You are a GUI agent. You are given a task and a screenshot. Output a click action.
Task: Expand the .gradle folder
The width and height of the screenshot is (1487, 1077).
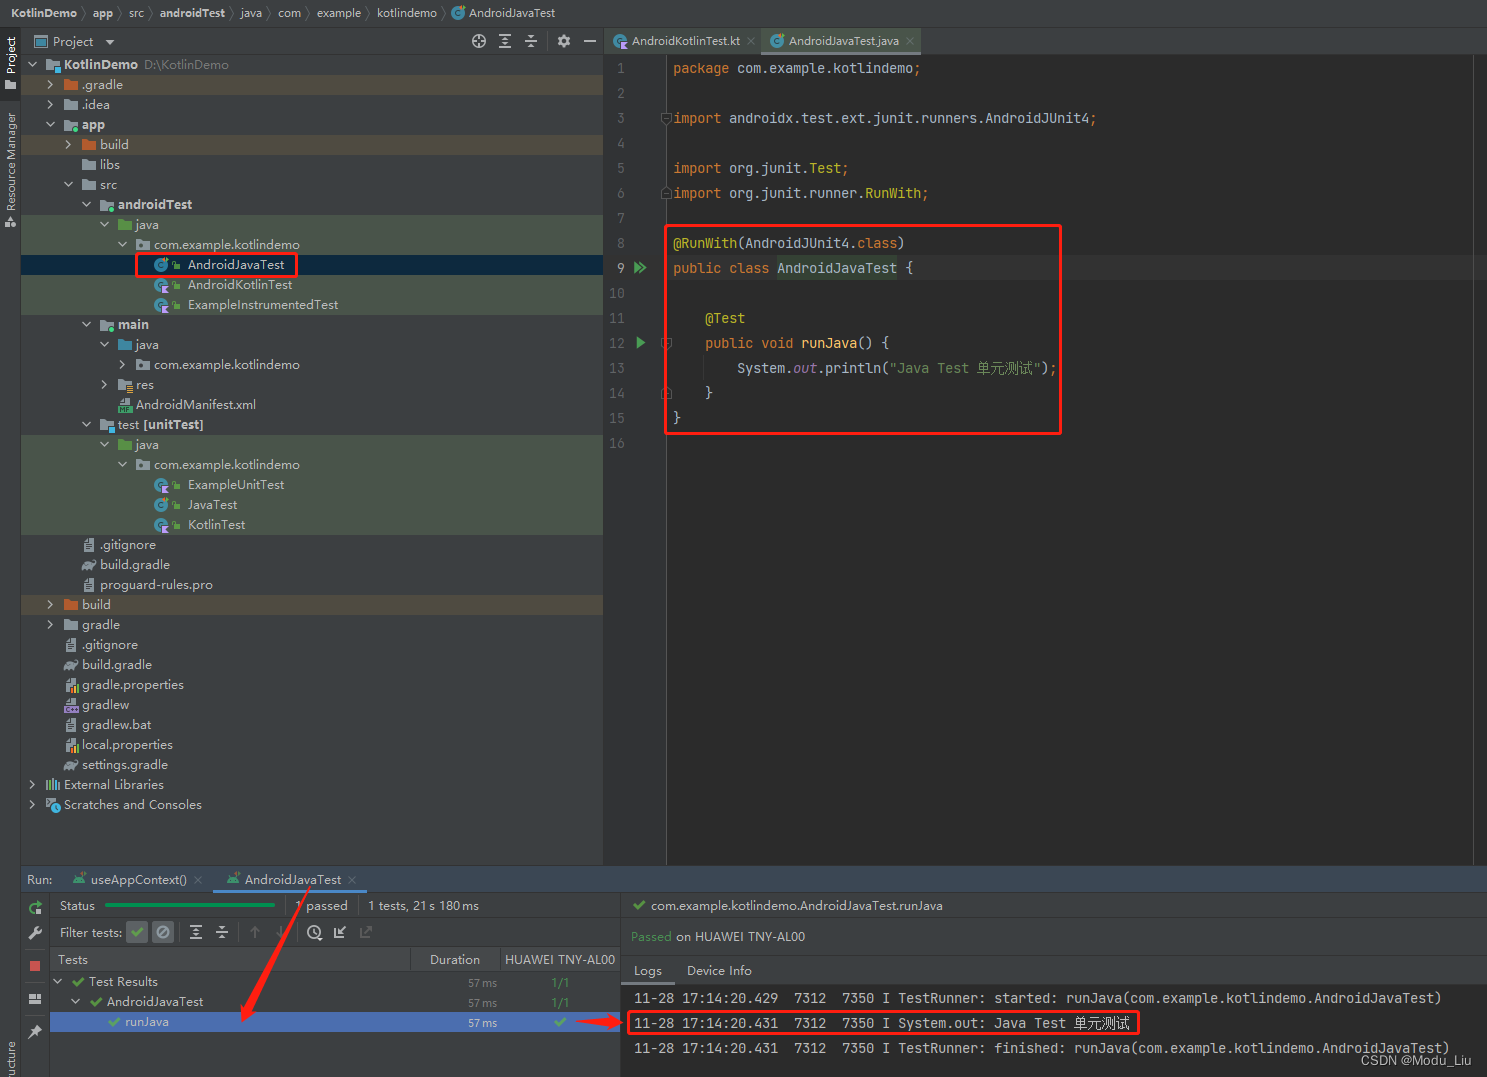pos(51,85)
